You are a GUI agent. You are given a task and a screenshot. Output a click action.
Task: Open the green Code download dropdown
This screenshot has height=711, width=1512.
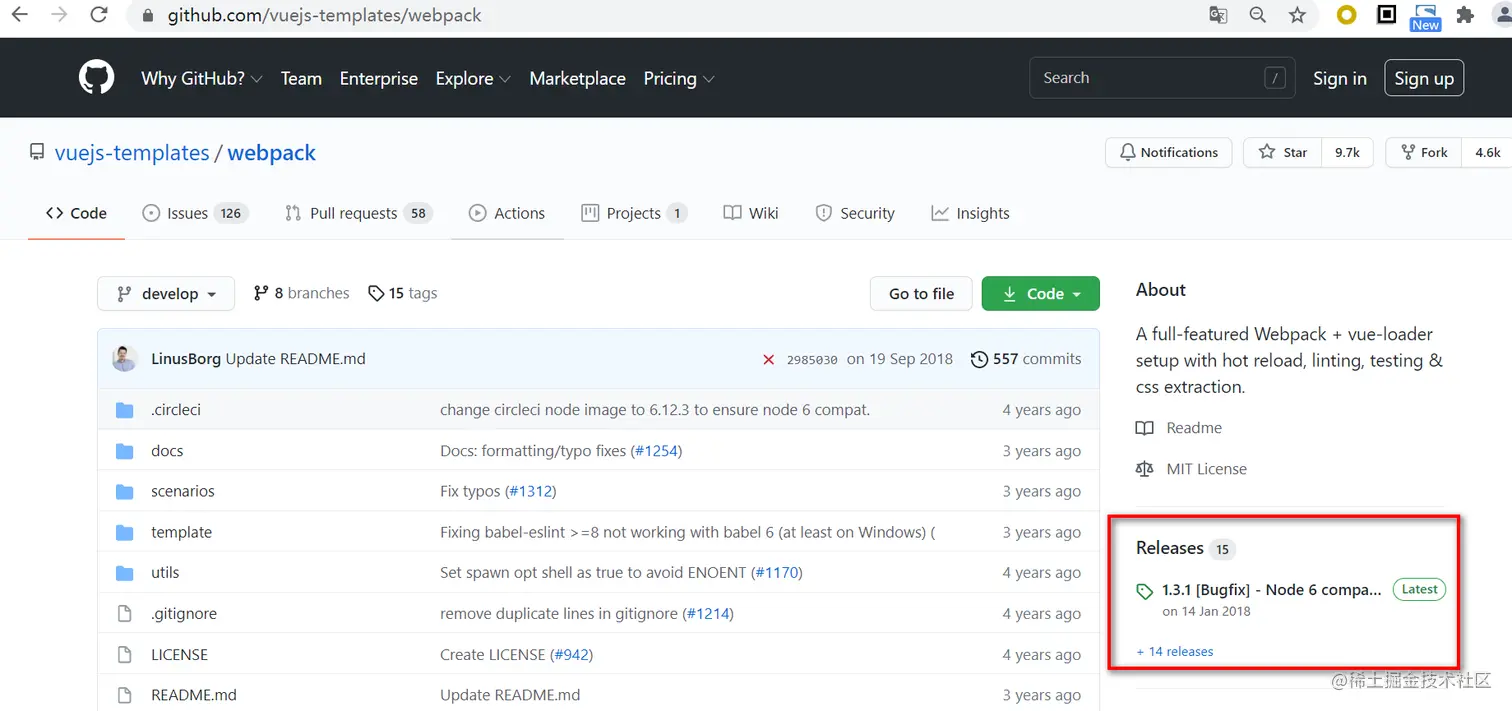click(1040, 294)
